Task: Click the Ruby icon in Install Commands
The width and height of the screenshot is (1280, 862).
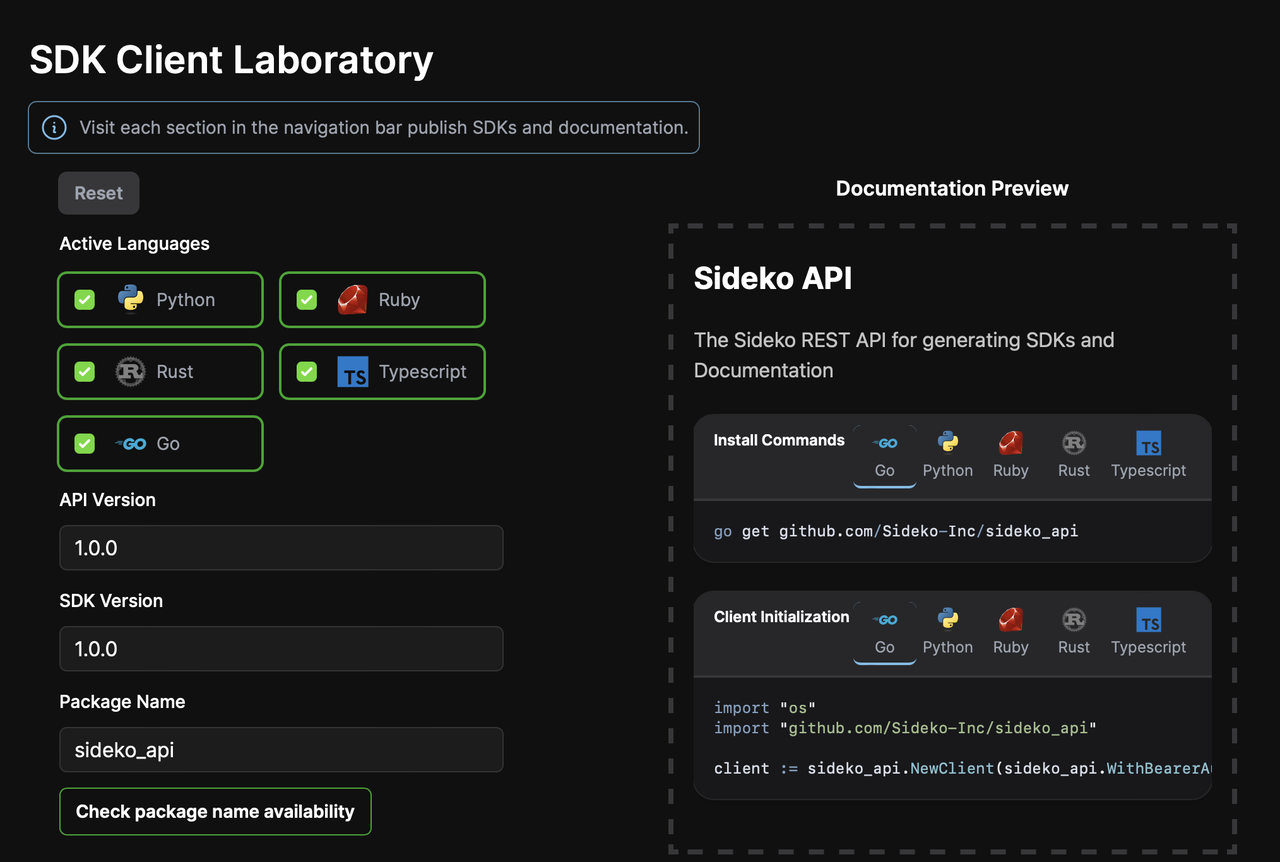Action: tap(1011, 442)
